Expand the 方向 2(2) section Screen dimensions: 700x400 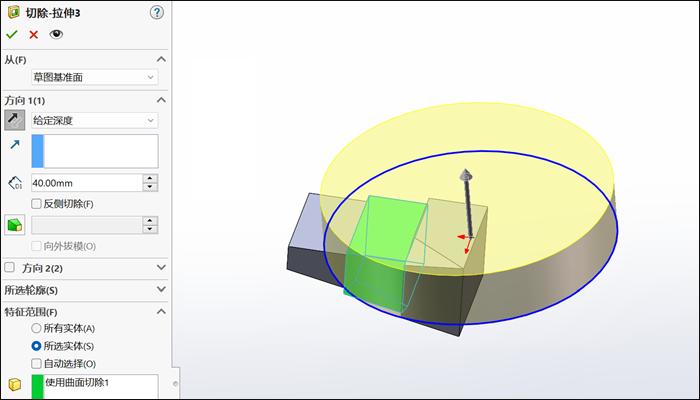pyautogui.click(x=161, y=267)
